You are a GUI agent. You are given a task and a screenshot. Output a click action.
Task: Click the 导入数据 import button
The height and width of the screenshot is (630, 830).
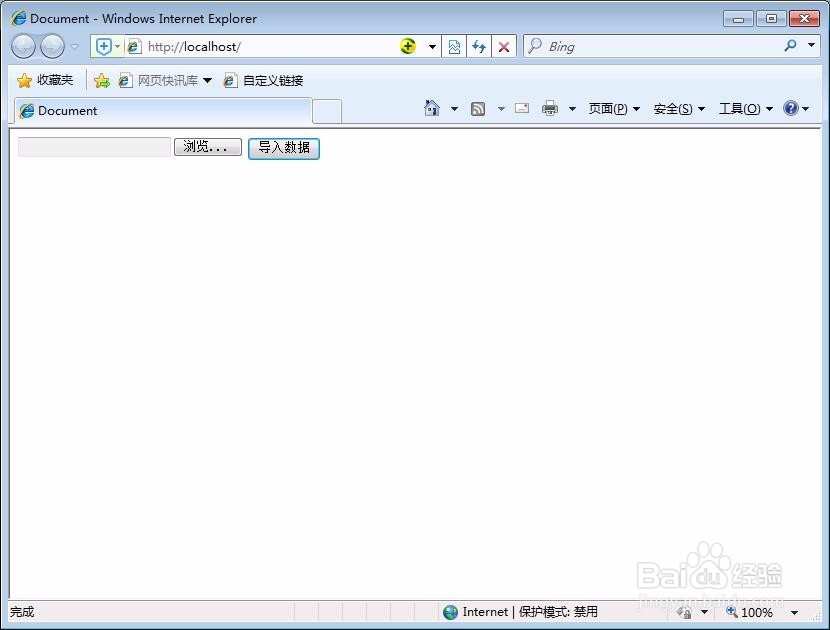click(x=283, y=148)
